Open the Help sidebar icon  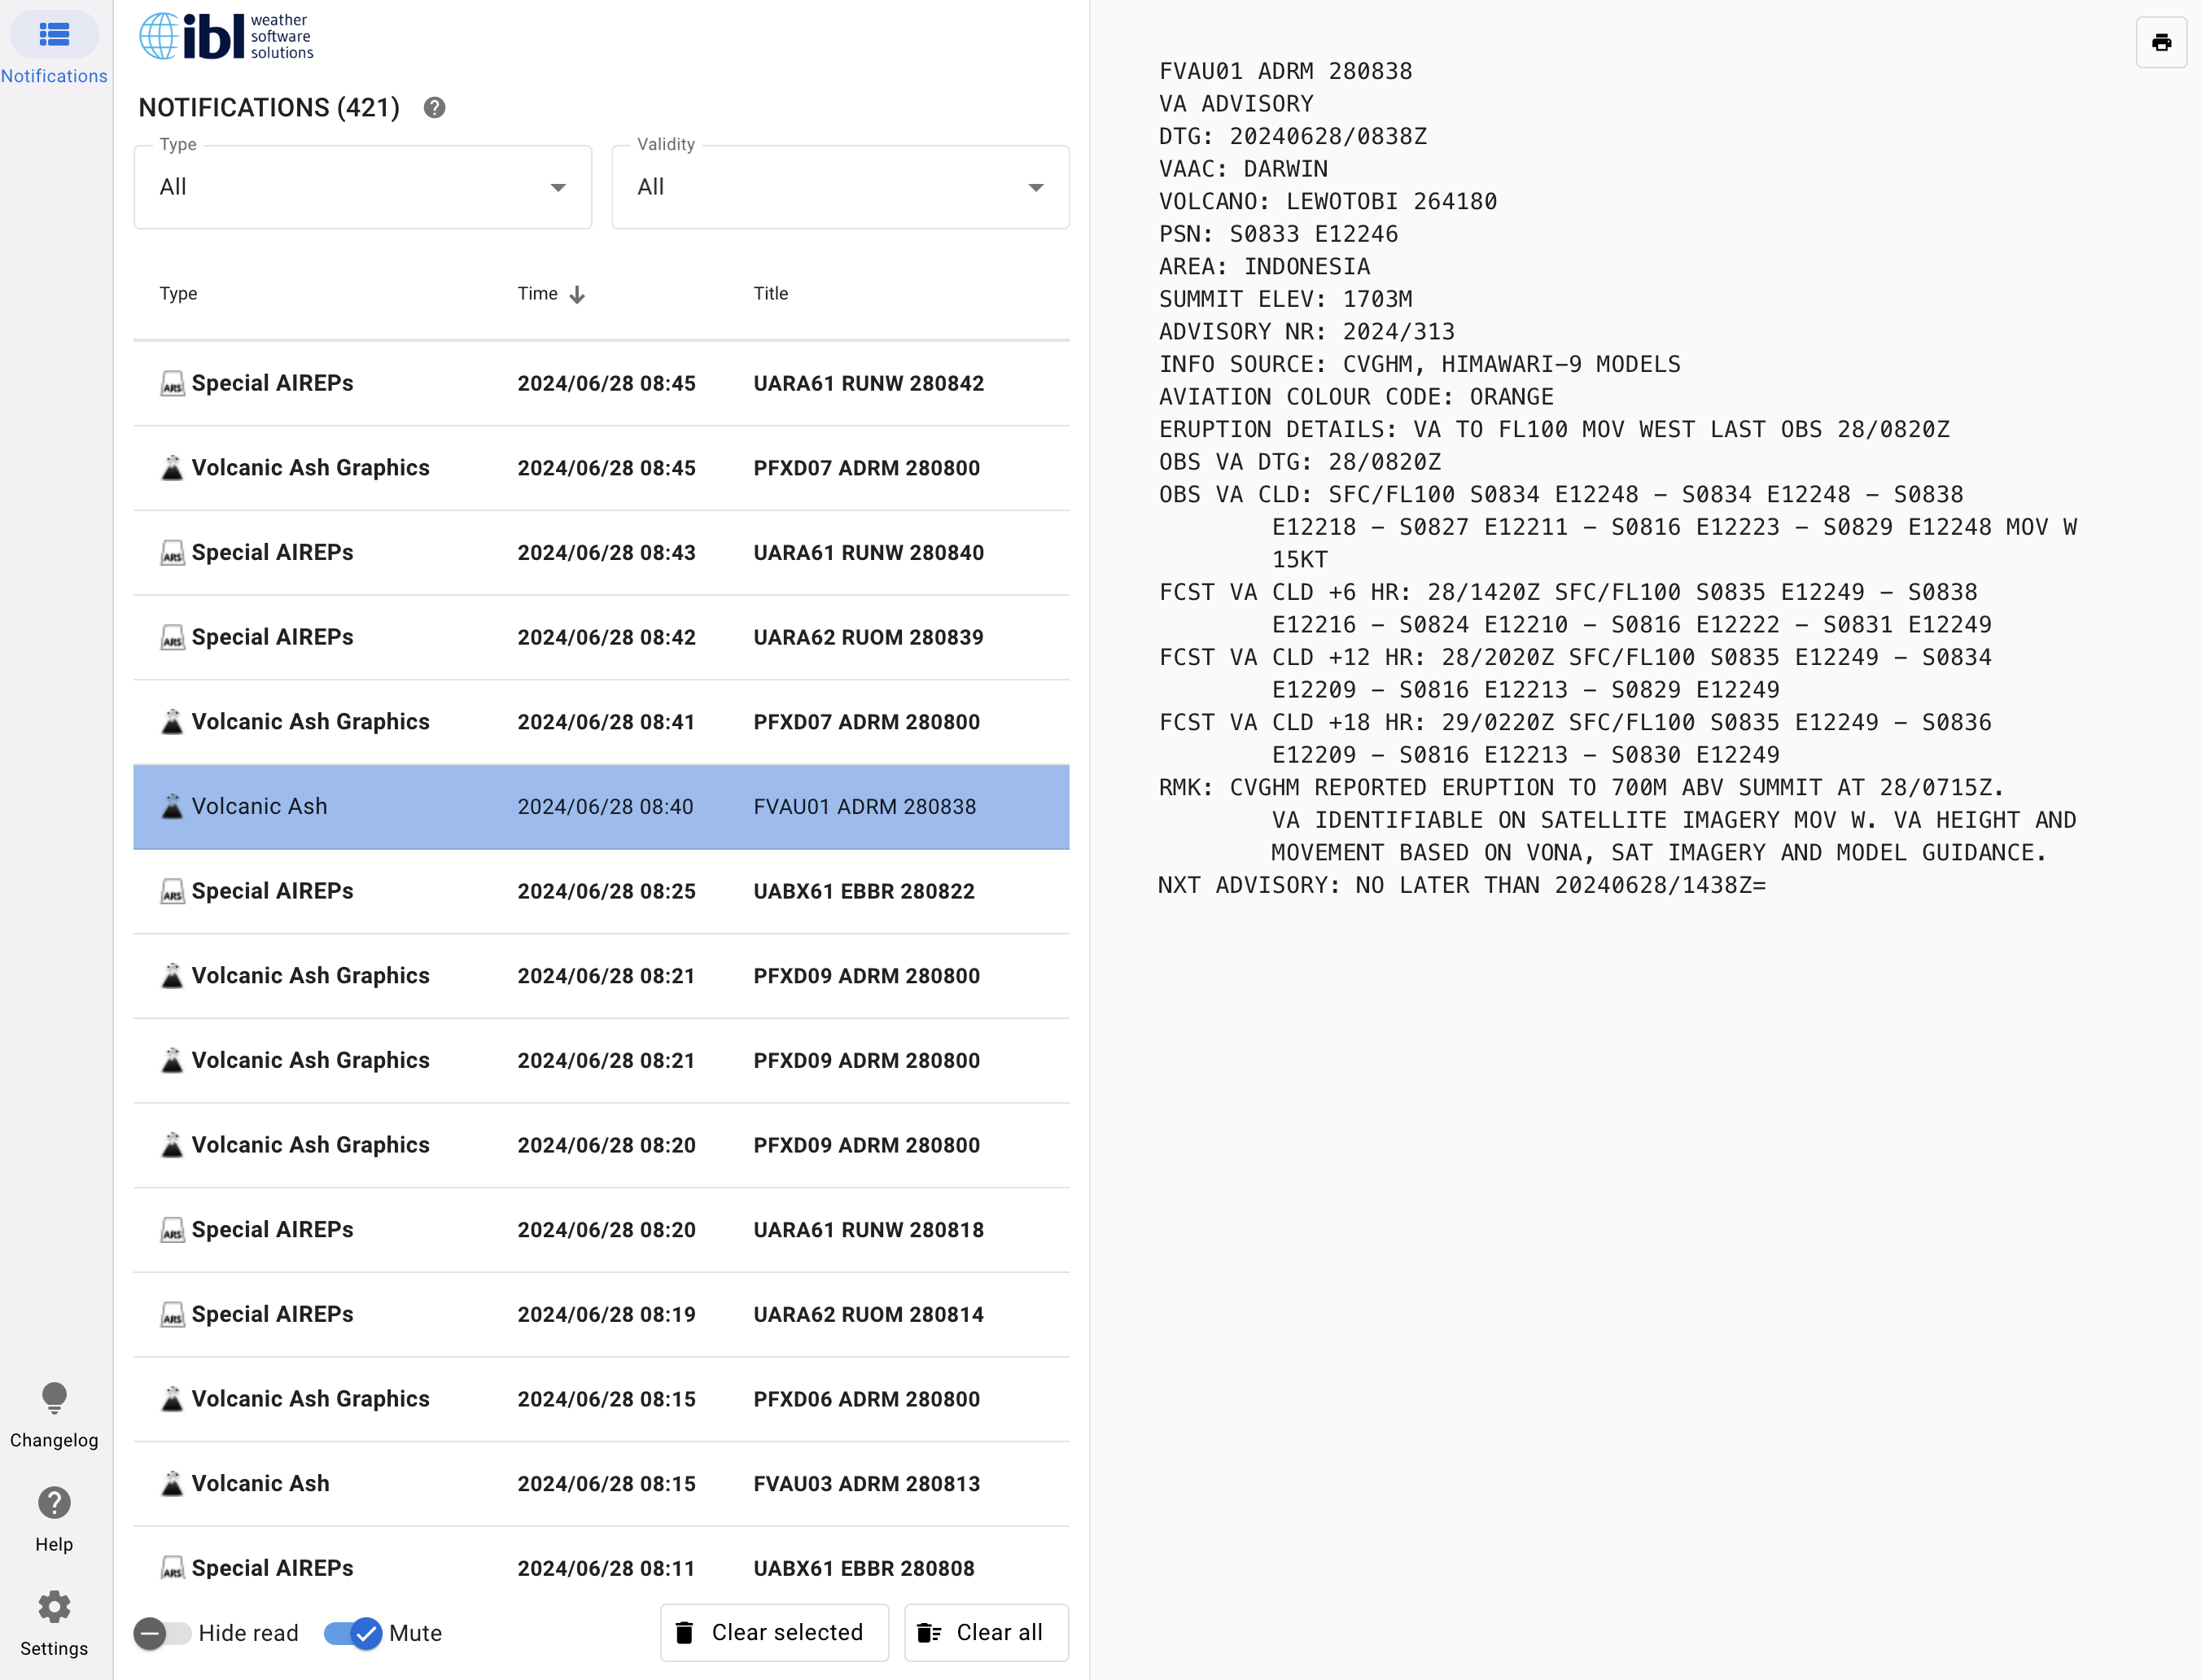pyautogui.click(x=54, y=1503)
